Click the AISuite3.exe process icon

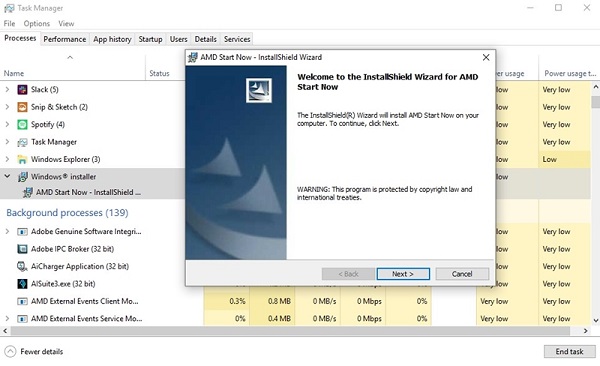pos(22,284)
